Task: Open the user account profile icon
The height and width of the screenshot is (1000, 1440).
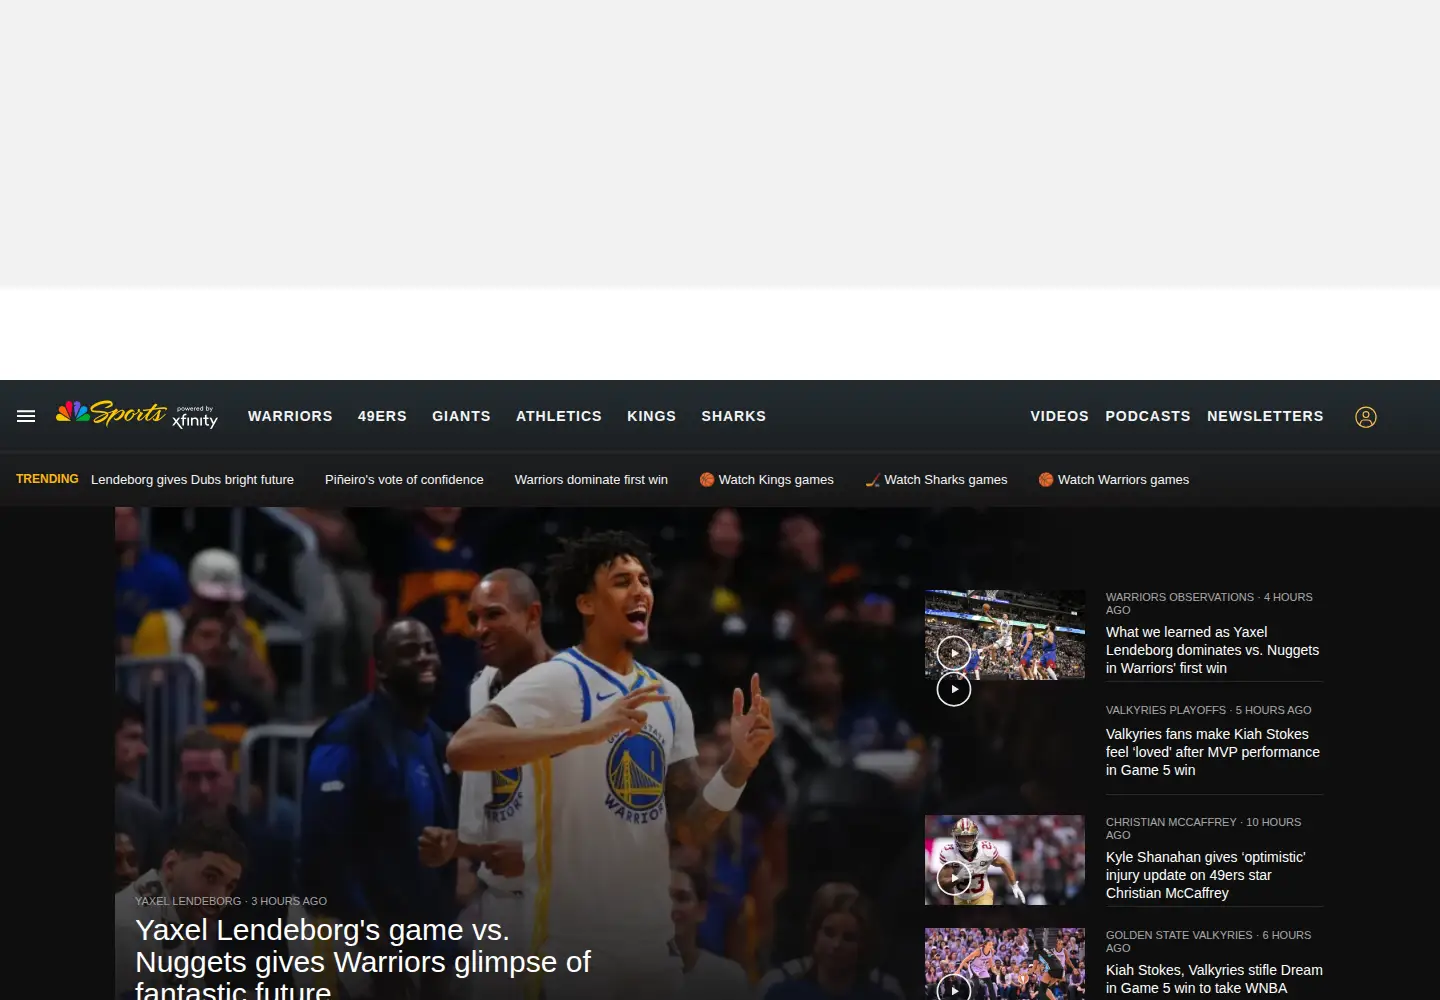Action: click(1366, 417)
